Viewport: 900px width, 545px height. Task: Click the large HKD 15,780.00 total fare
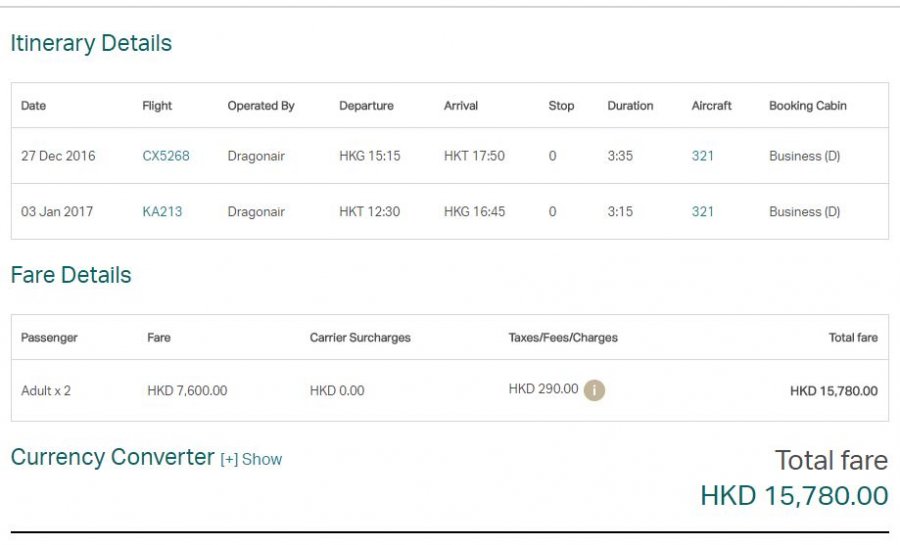794,496
